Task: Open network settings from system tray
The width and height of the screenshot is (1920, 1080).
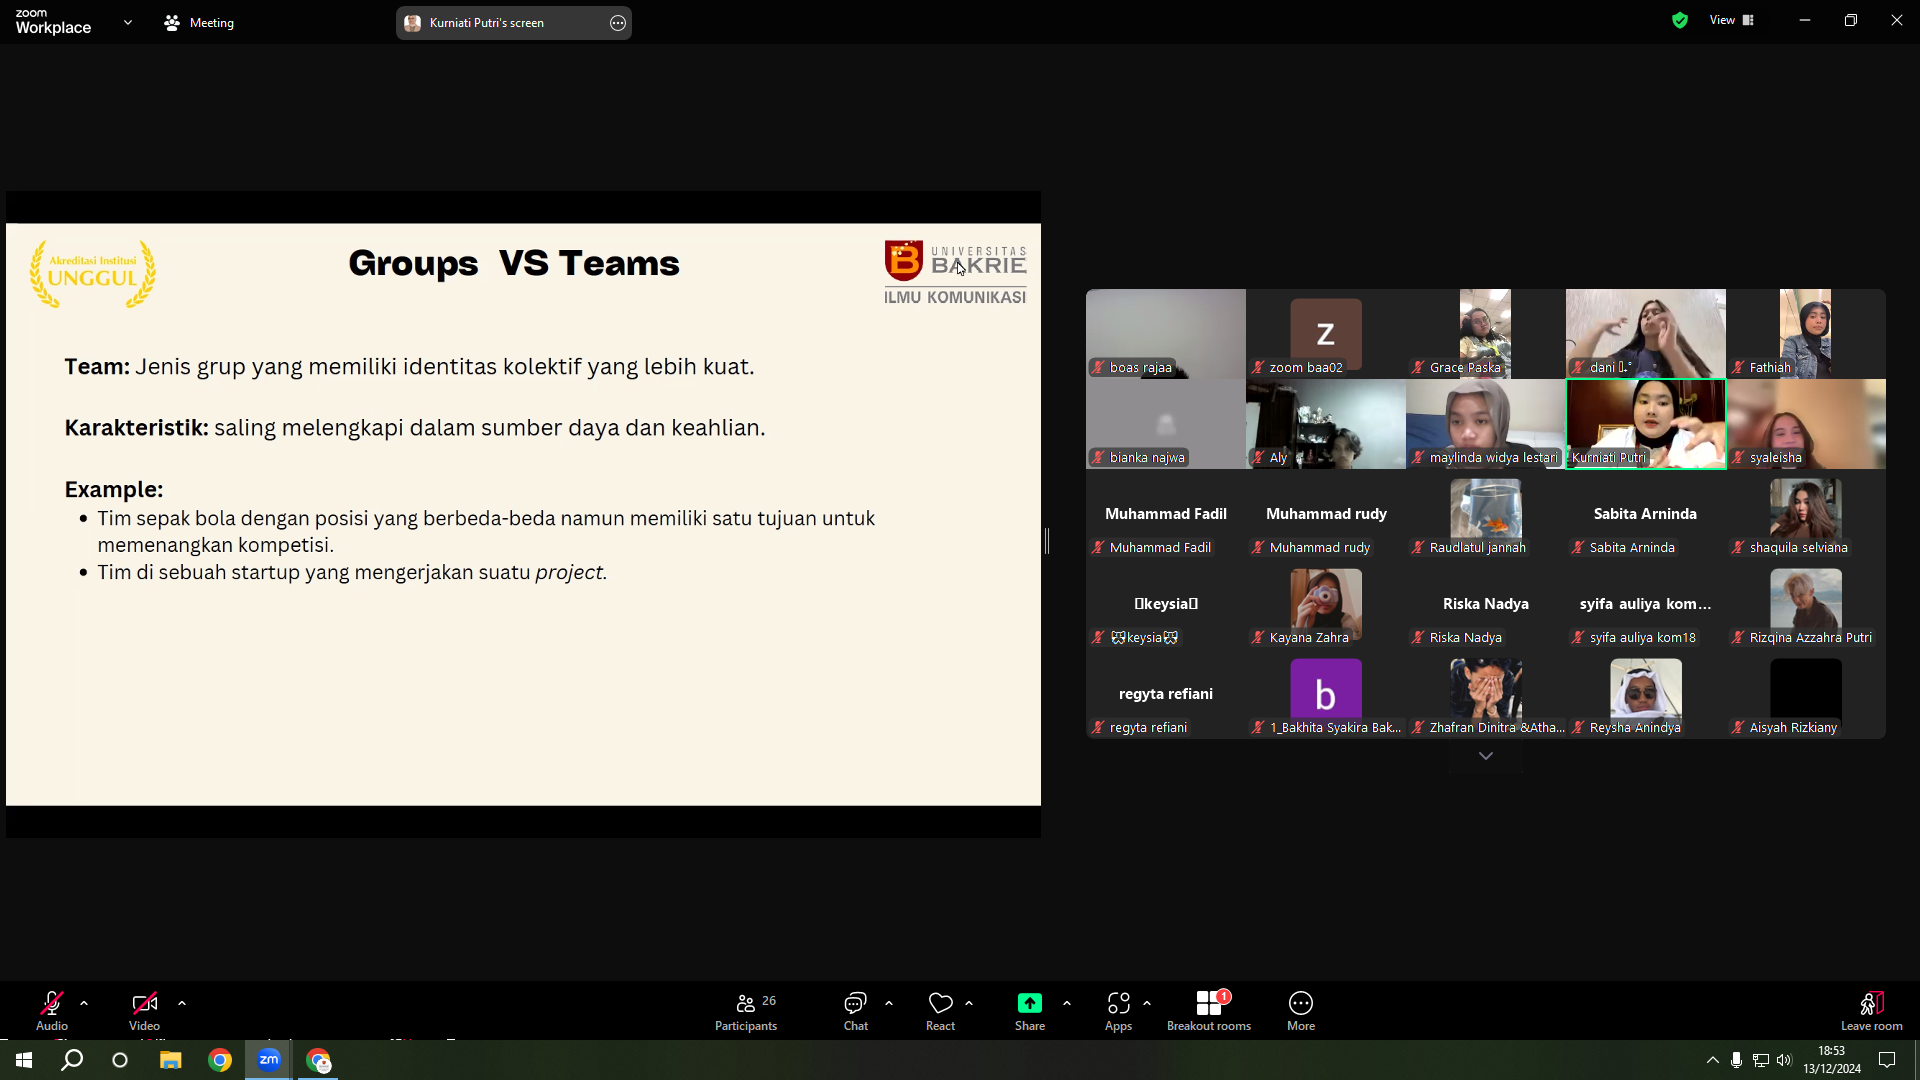Action: click(1761, 1060)
